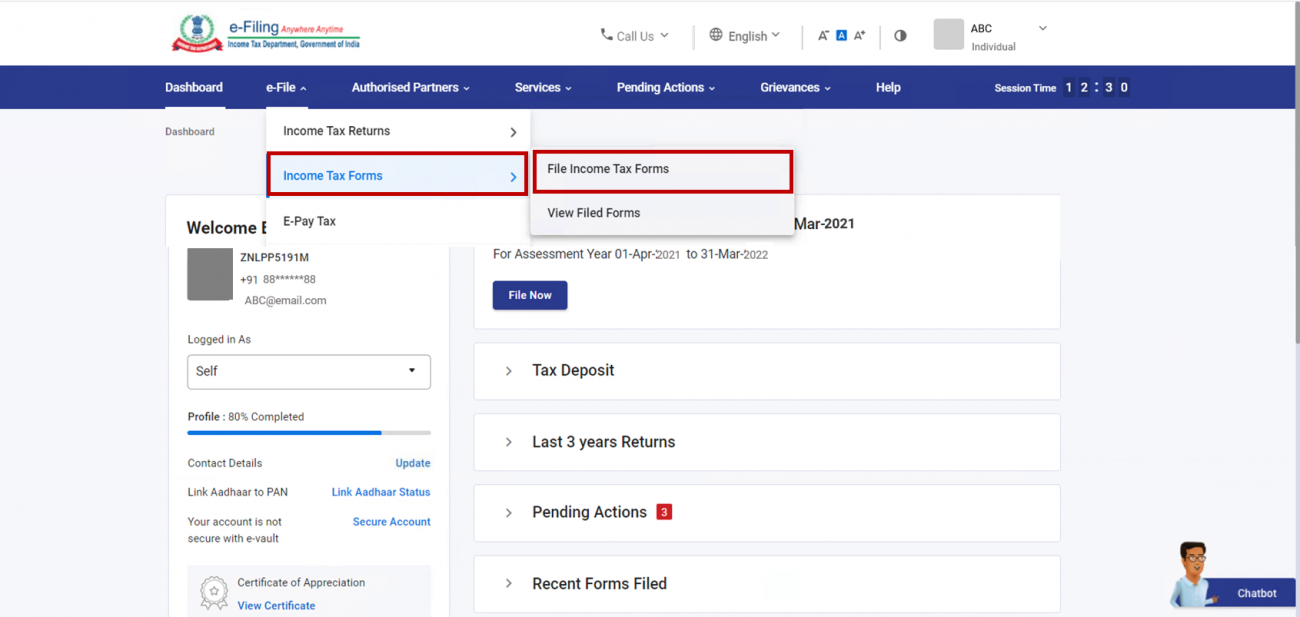Click the Call Us phone icon
Screen dimensions: 1300x617
[606, 35]
